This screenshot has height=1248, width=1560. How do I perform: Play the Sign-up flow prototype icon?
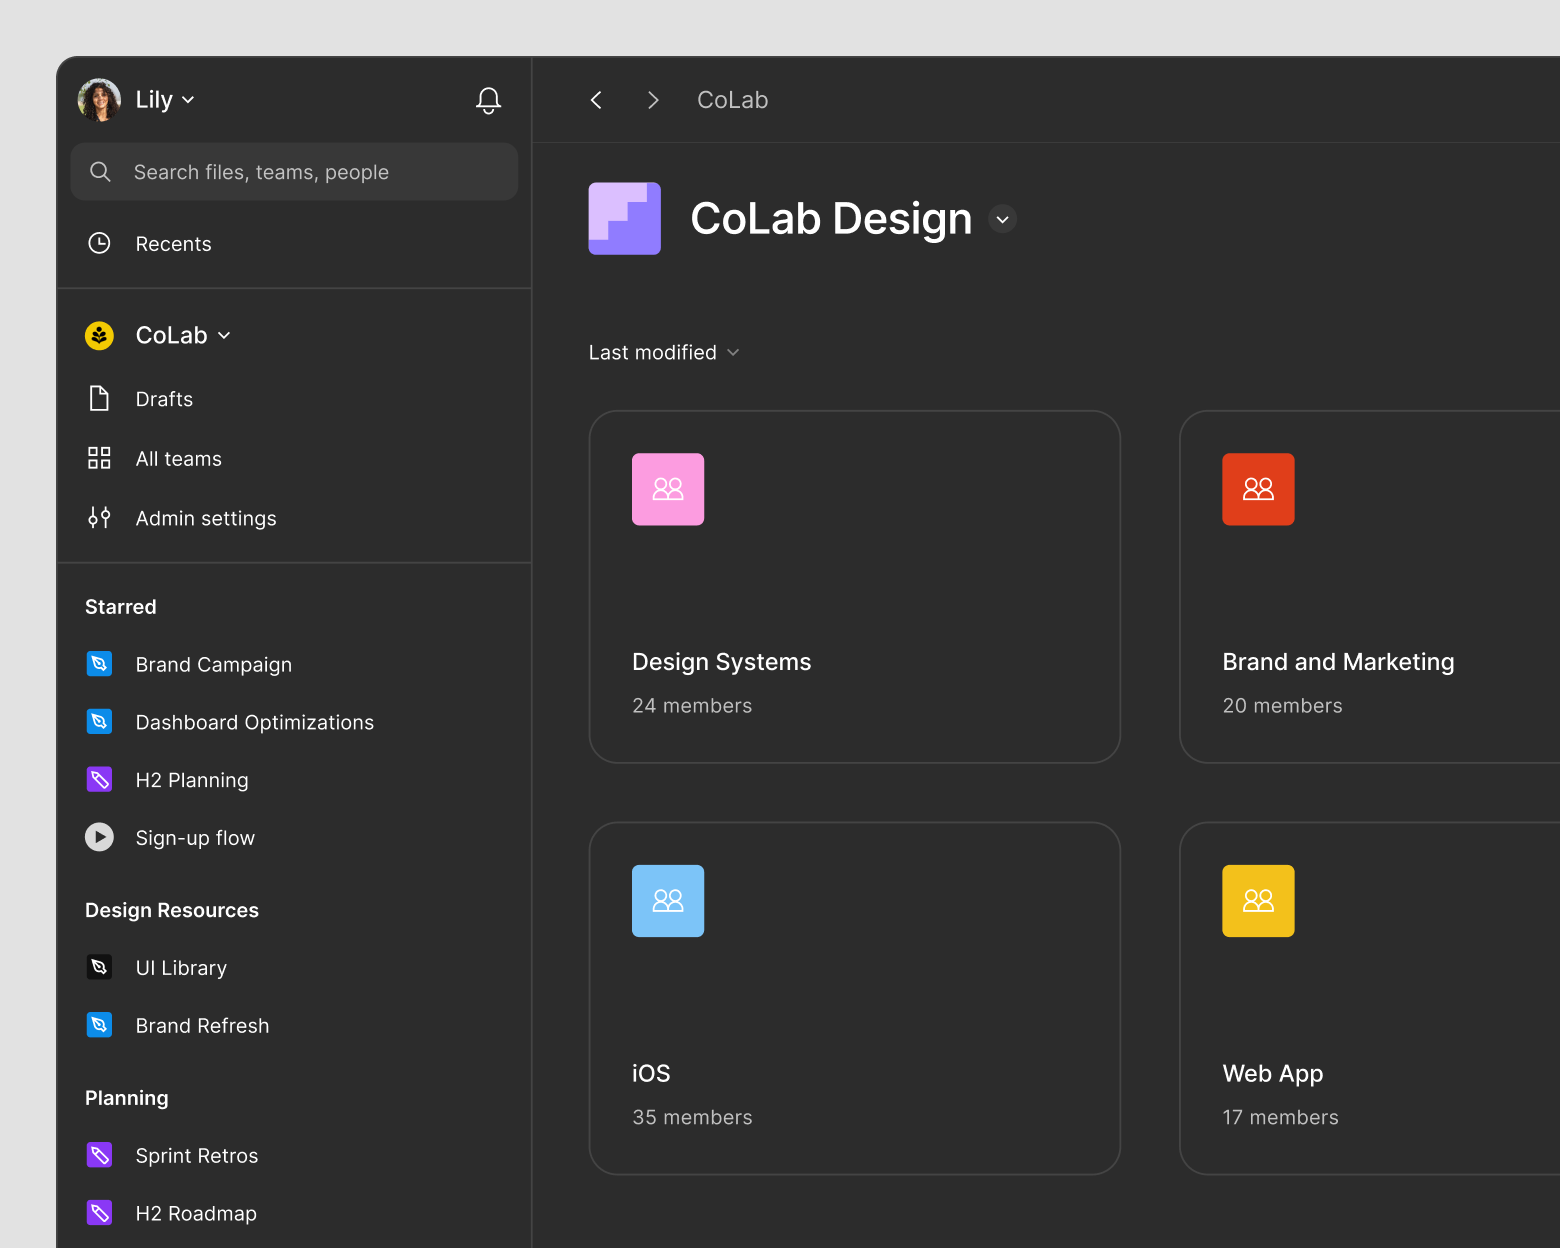[99, 837]
